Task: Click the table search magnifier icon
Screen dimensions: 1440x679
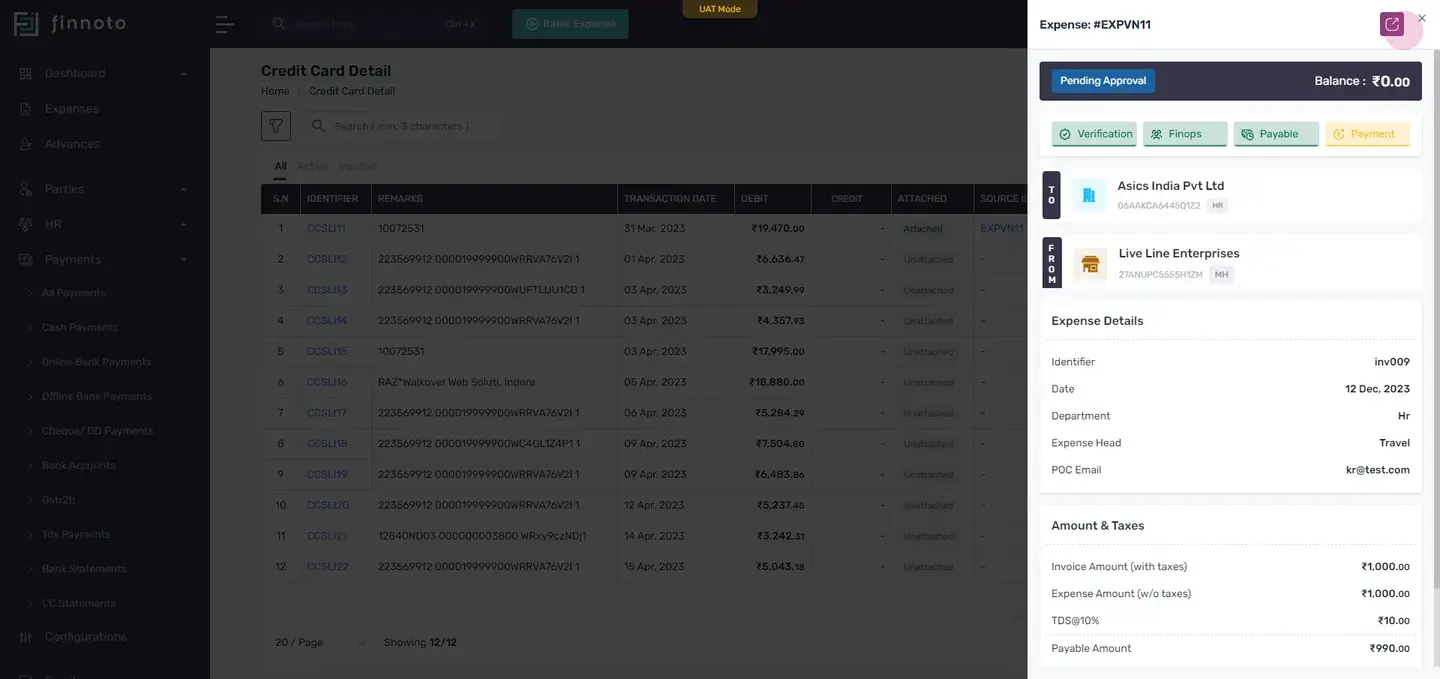Action: 318,126
